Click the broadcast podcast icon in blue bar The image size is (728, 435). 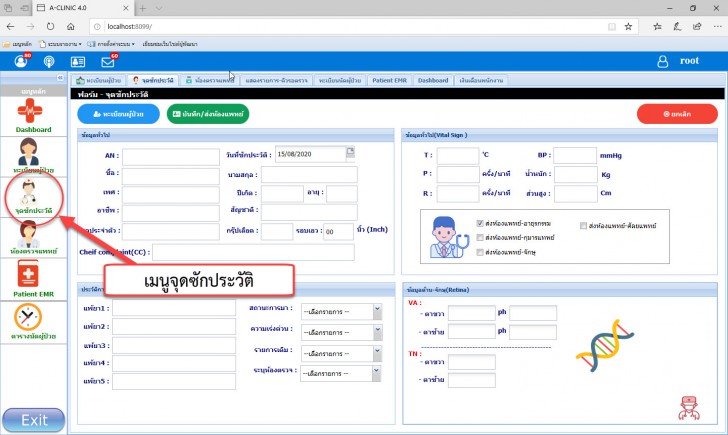coord(49,61)
